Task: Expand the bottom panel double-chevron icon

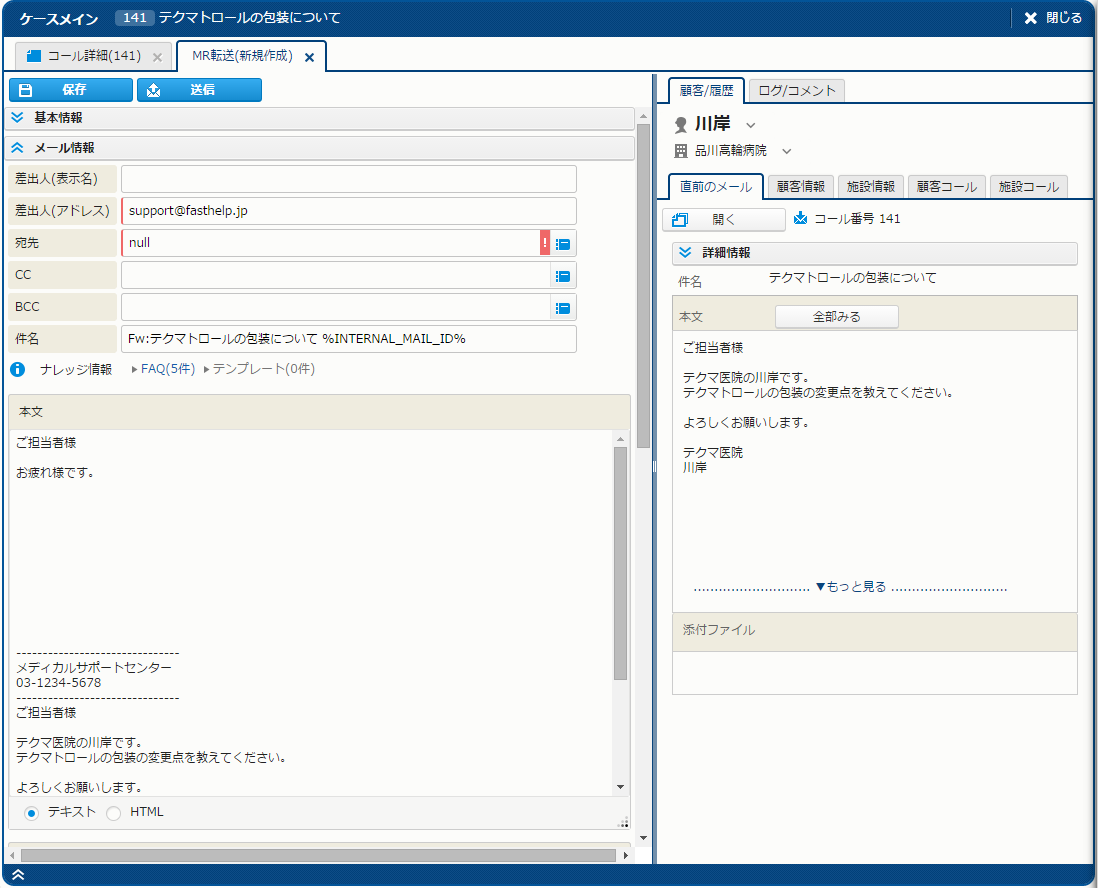Action: coord(18,875)
